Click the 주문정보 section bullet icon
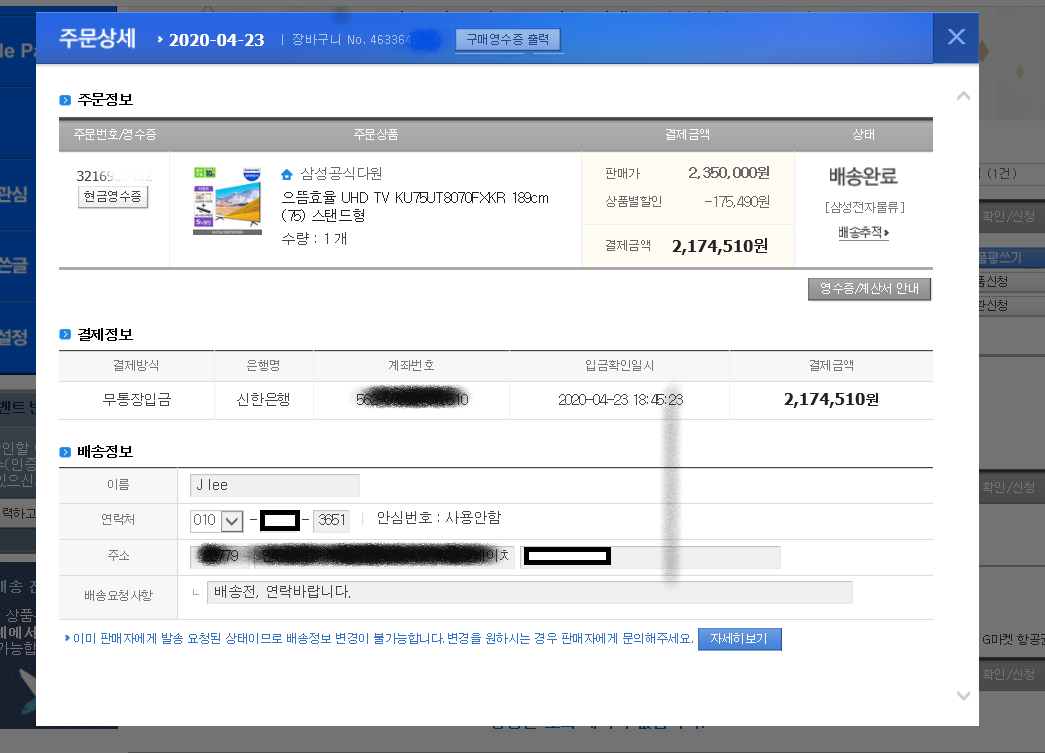Viewport: 1045px width, 753px height. [65, 101]
